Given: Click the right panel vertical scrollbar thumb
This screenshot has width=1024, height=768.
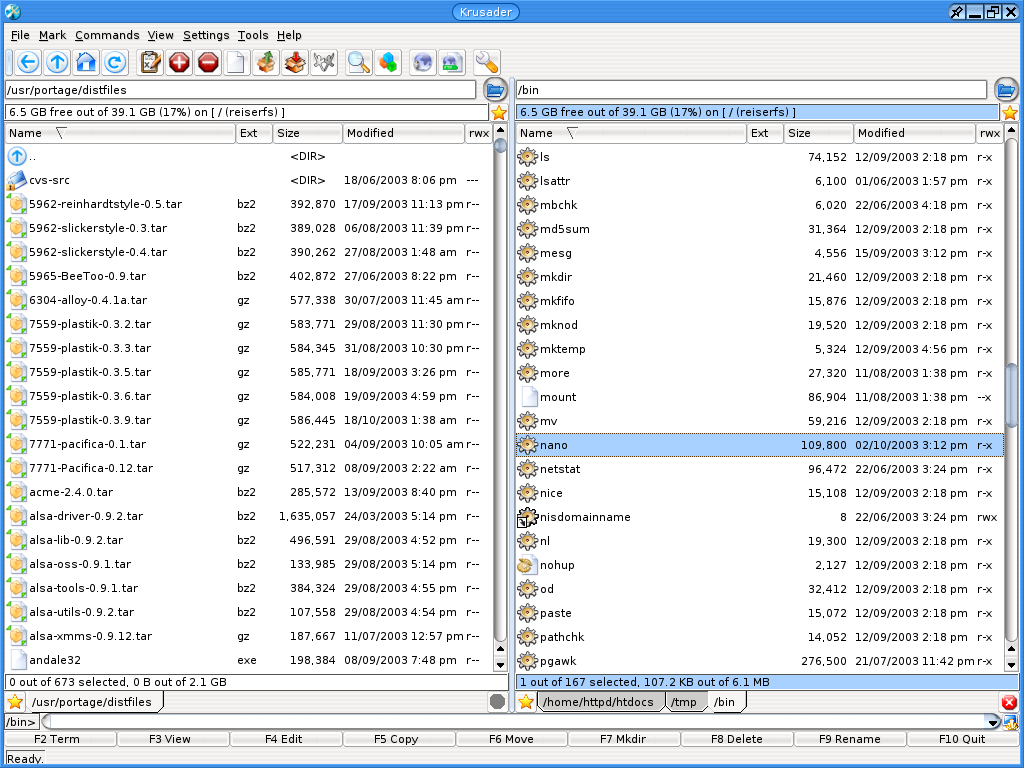Looking at the screenshot, I should click(1011, 395).
